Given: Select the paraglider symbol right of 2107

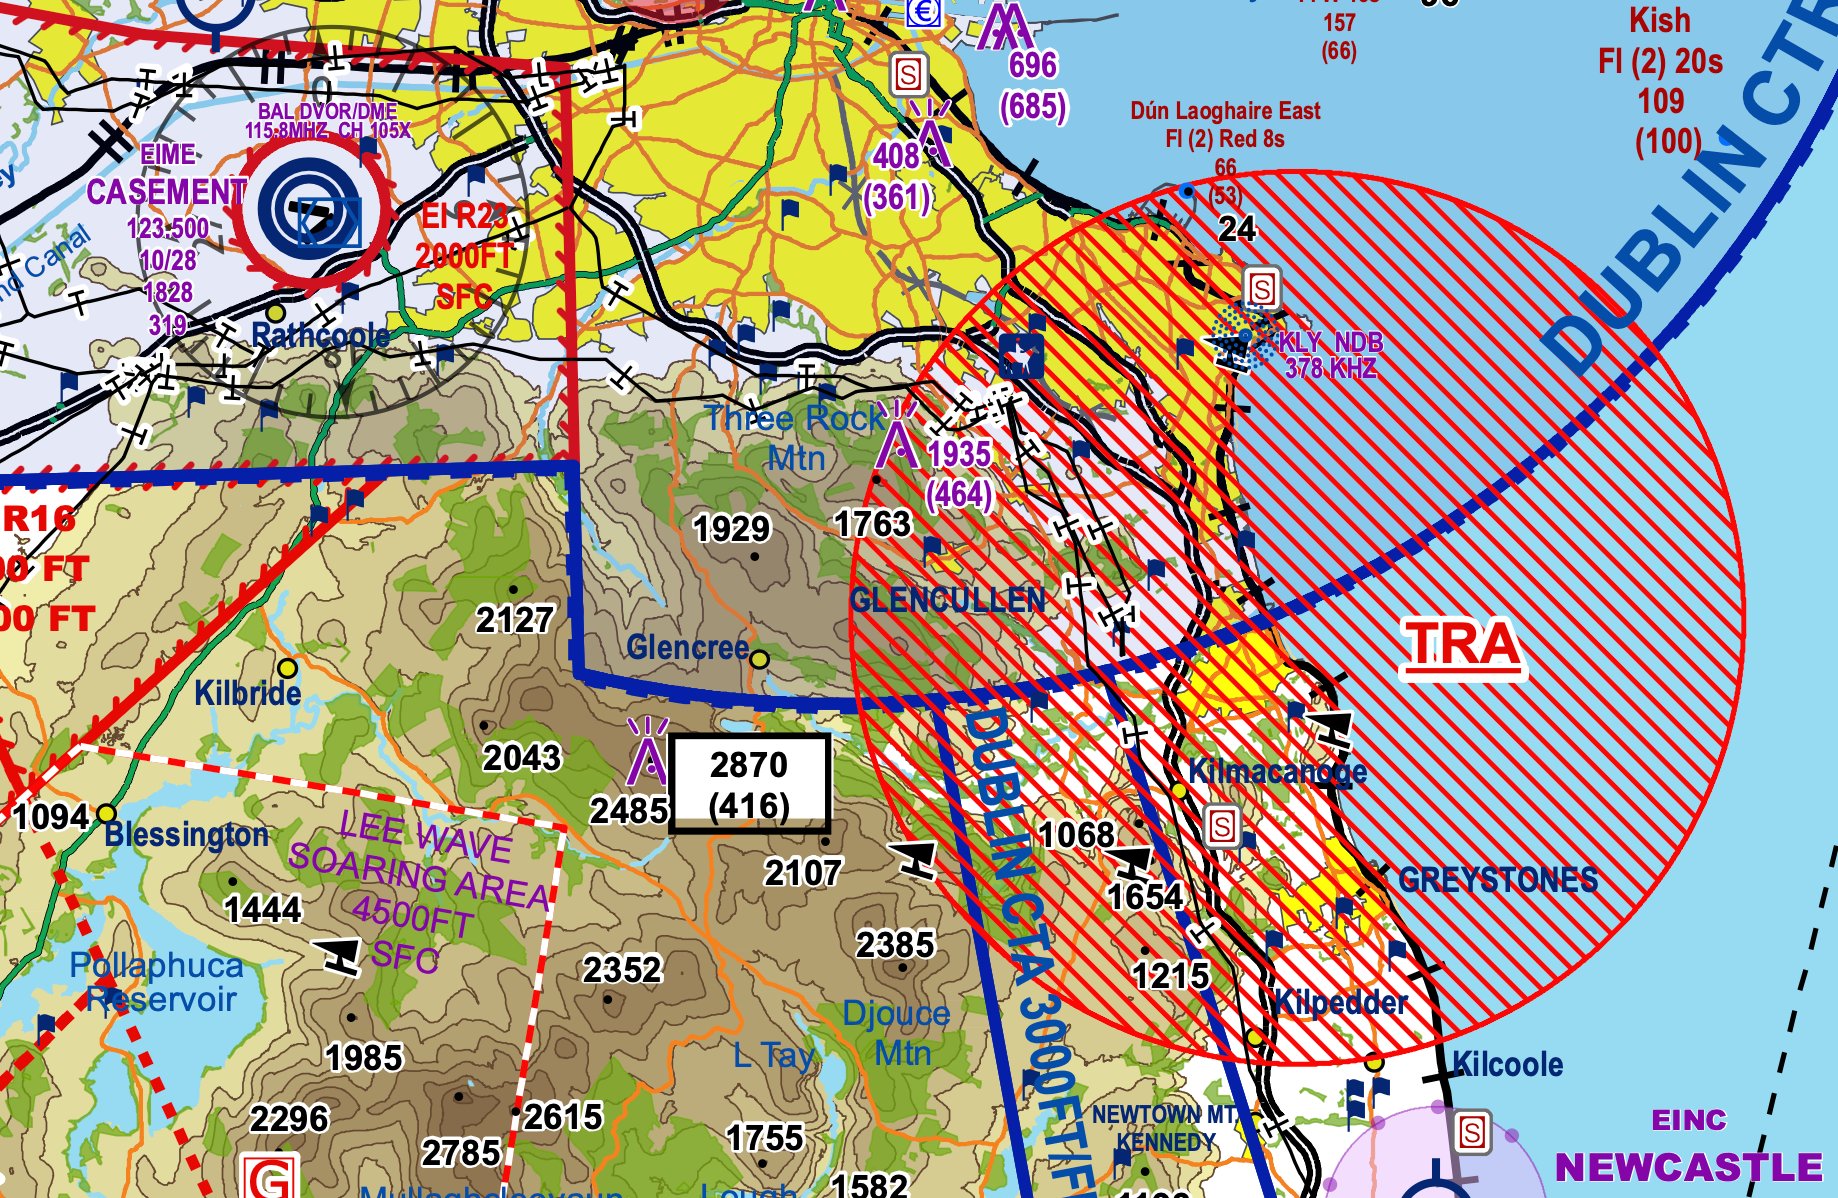Looking at the screenshot, I should click(x=915, y=859).
